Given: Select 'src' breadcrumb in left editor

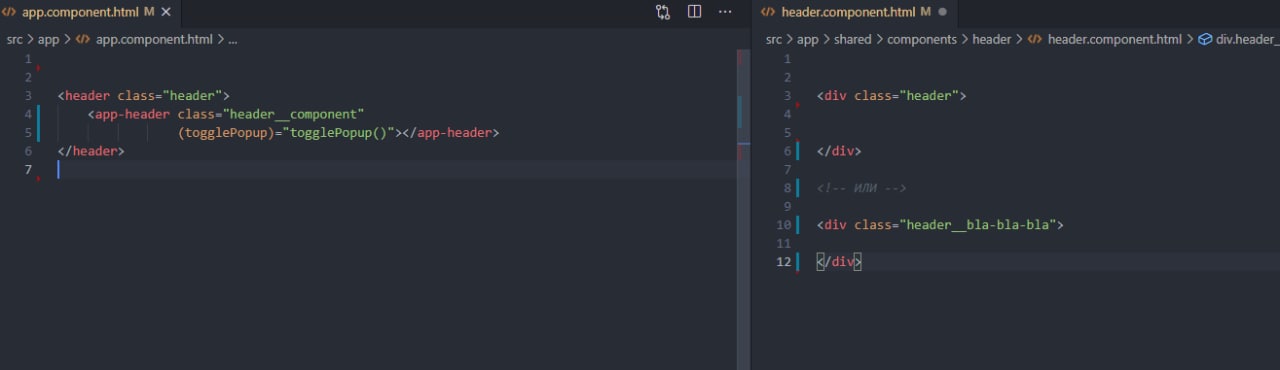Looking at the screenshot, I should click(15, 40).
